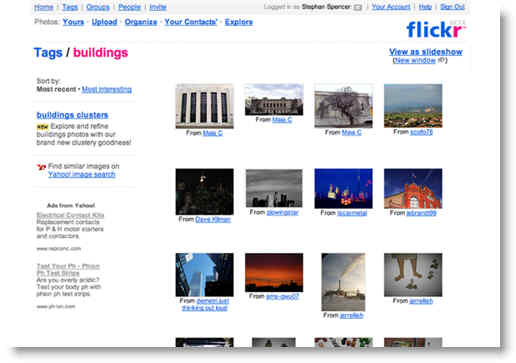Click author link under blue night lights photo
The height and width of the screenshot is (363, 516).
(352, 213)
